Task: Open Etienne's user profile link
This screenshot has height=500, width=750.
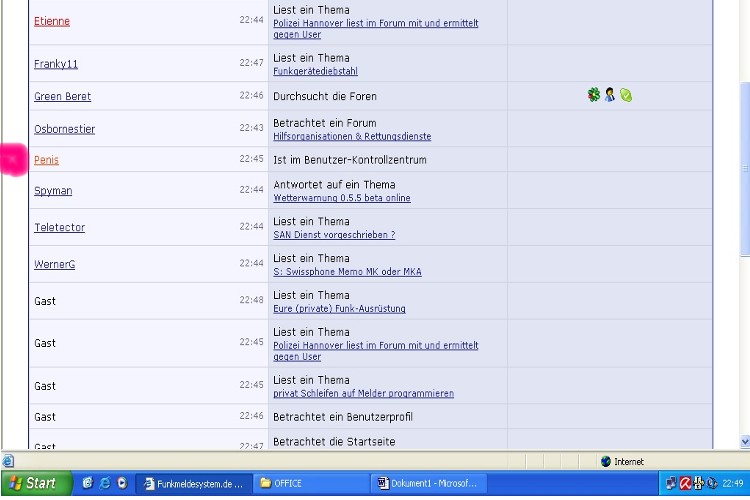Action: pos(52,21)
